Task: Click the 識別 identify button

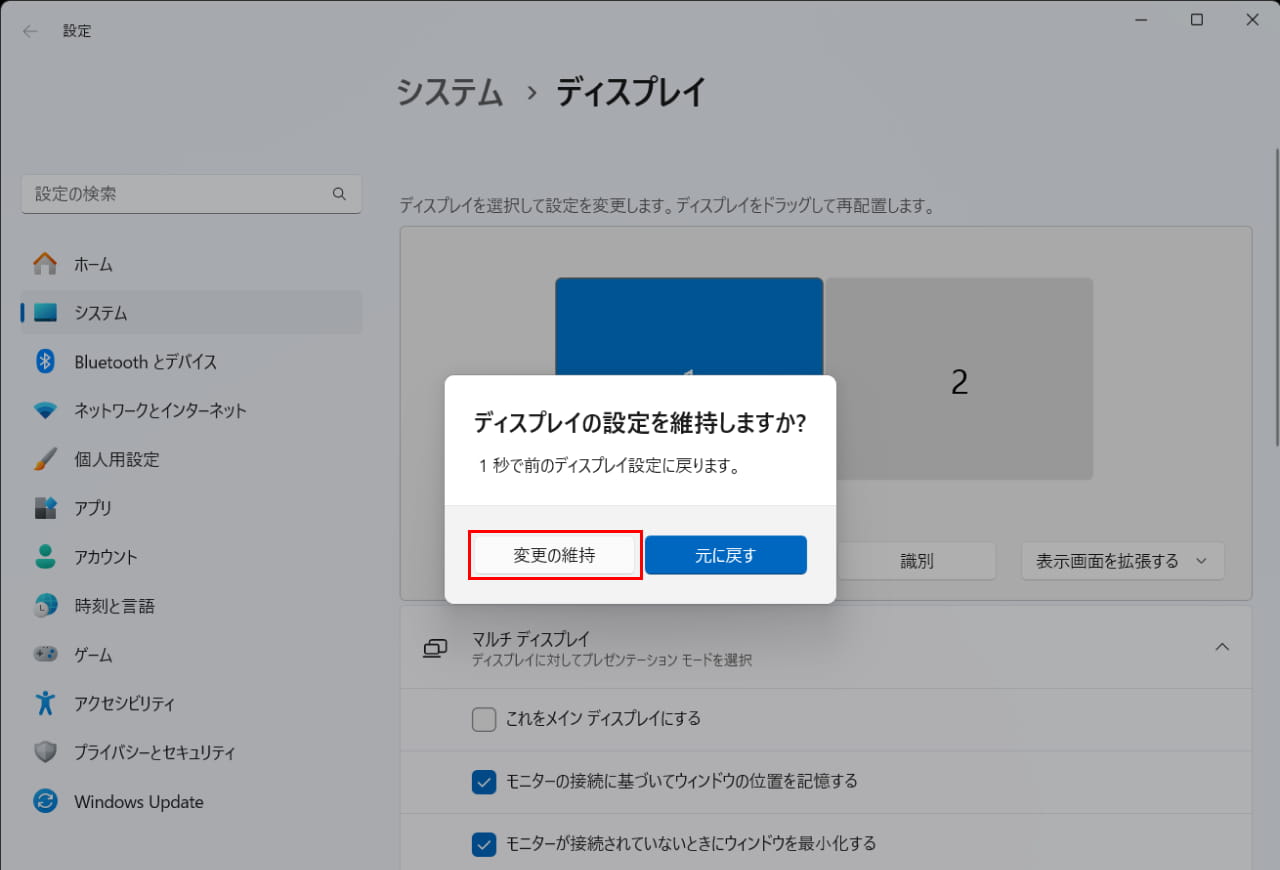Action: click(x=917, y=561)
